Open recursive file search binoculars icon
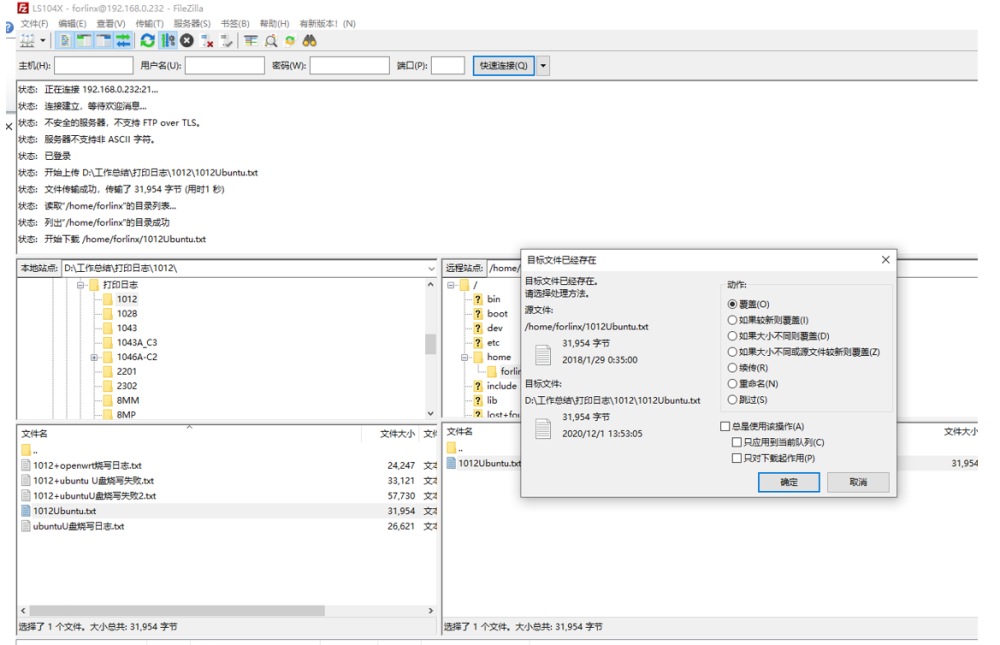Viewport: 1000px width, 645px height. [310, 41]
